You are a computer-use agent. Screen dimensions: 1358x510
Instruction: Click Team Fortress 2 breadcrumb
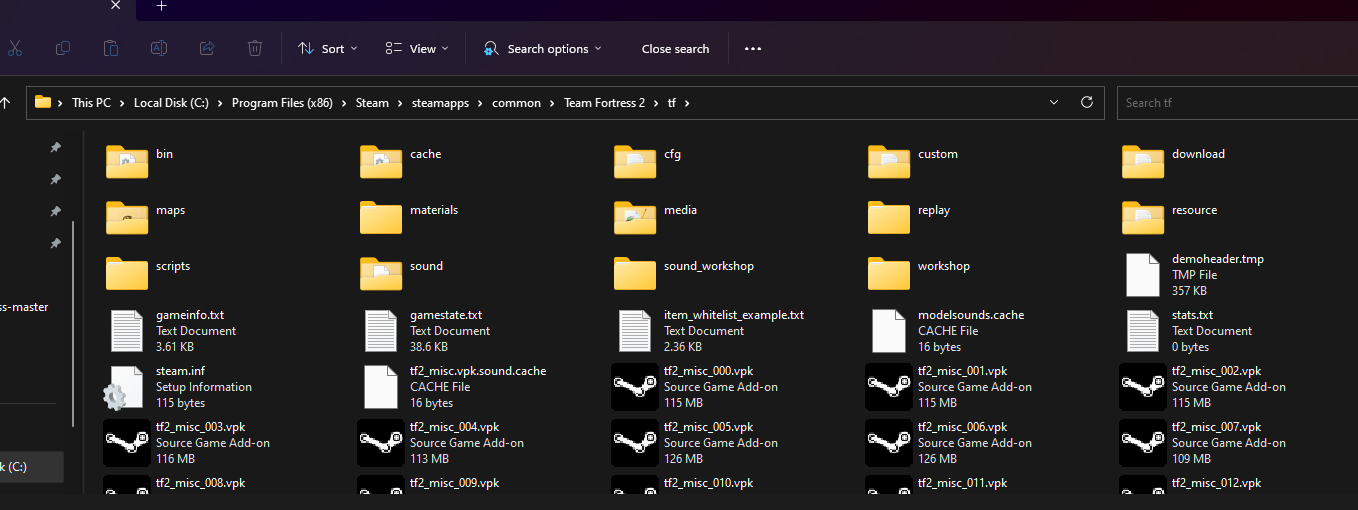tap(604, 103)
